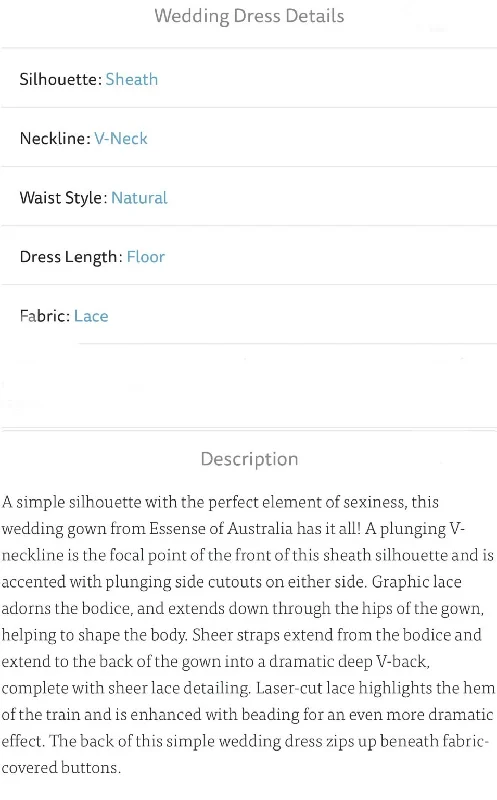Click the "plunging V-neckline" phrase

[x=421, y=529]
